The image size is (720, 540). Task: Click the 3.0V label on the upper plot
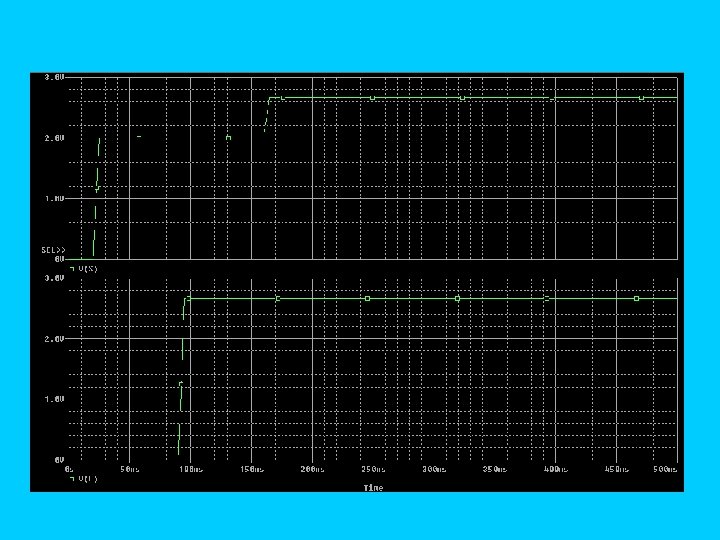(x=55, y=78)
